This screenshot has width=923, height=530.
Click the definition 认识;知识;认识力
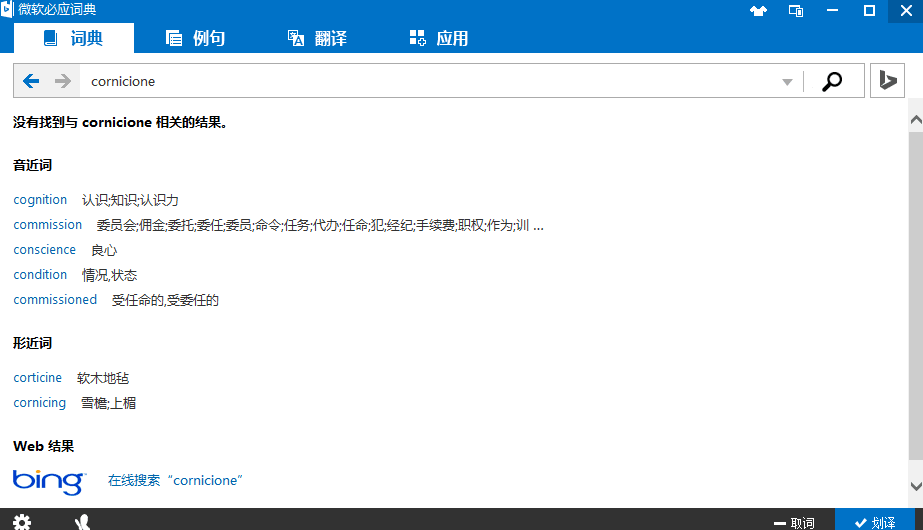pyautogui.click(x=130, y=200)
